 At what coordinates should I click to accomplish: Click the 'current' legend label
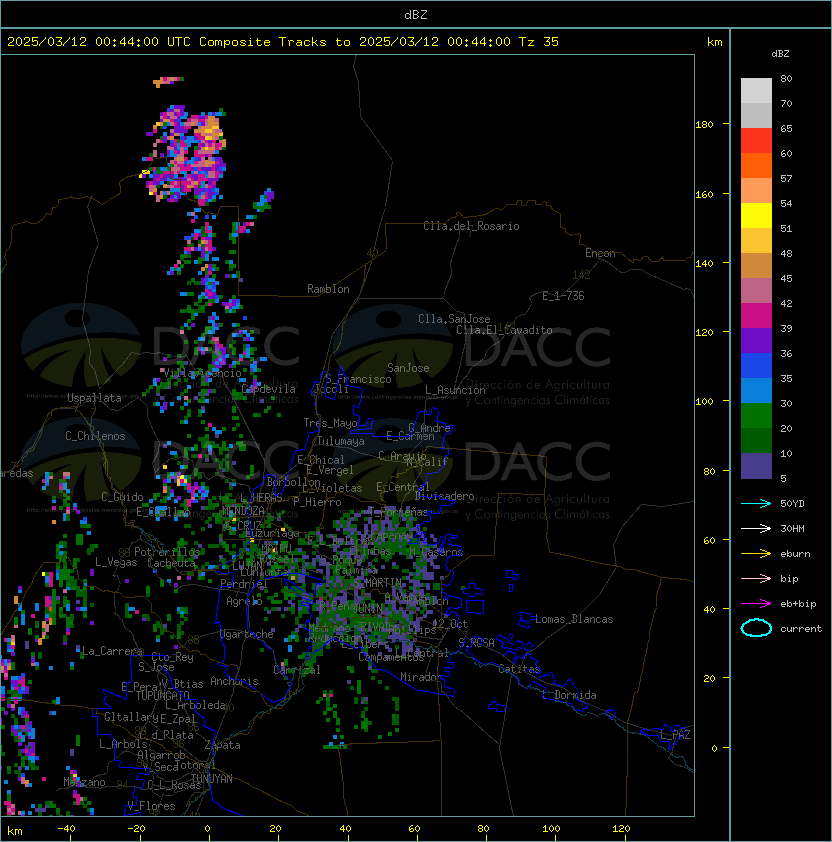tap(801, 629)
